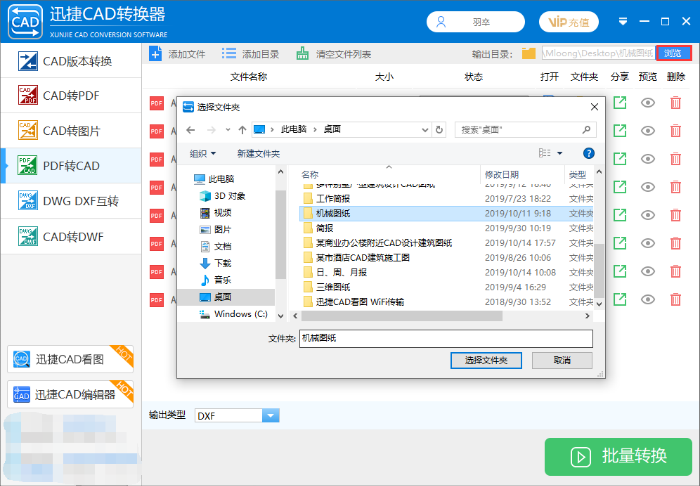Select CAD转DWF in the sidebar

tap(71, 237)
